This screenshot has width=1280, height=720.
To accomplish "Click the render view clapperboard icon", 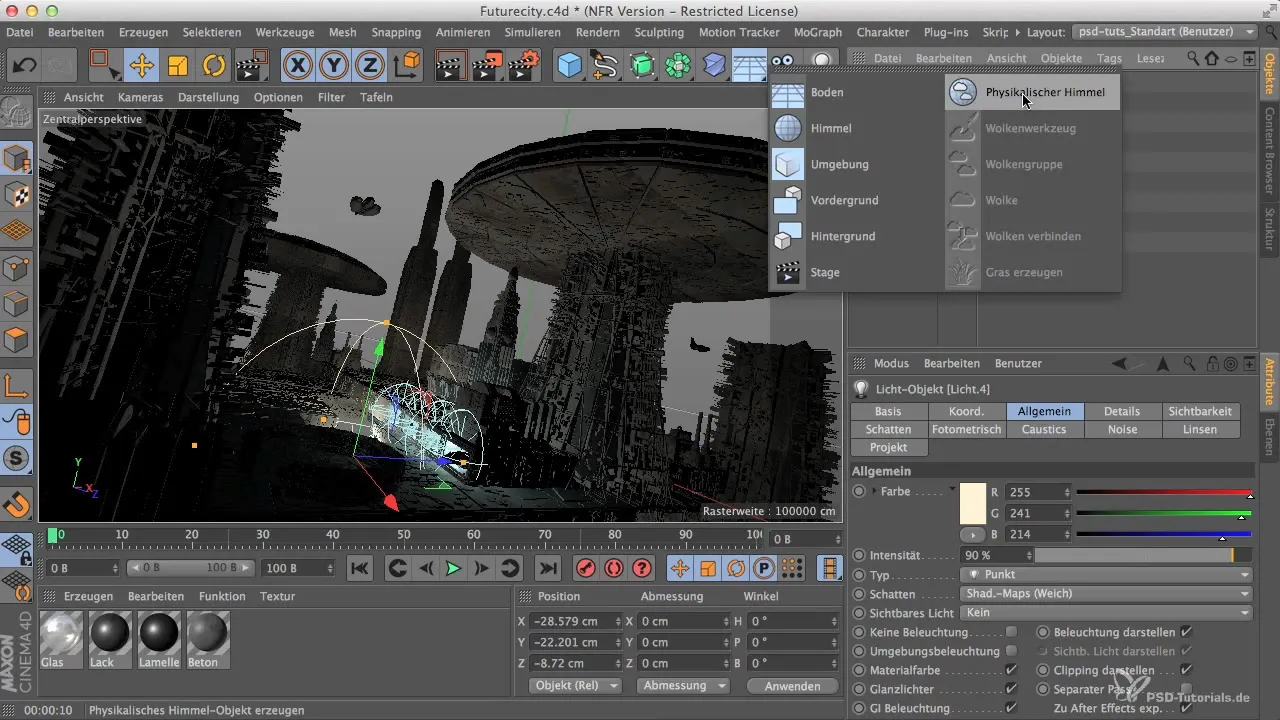I will 453,66.
